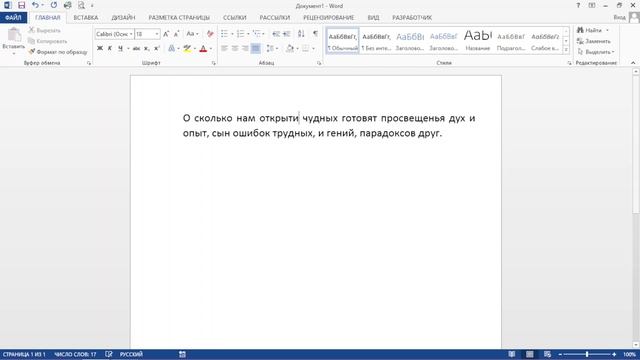
Task: Click the zoom slider handle
Action: [x=587, y=354]
